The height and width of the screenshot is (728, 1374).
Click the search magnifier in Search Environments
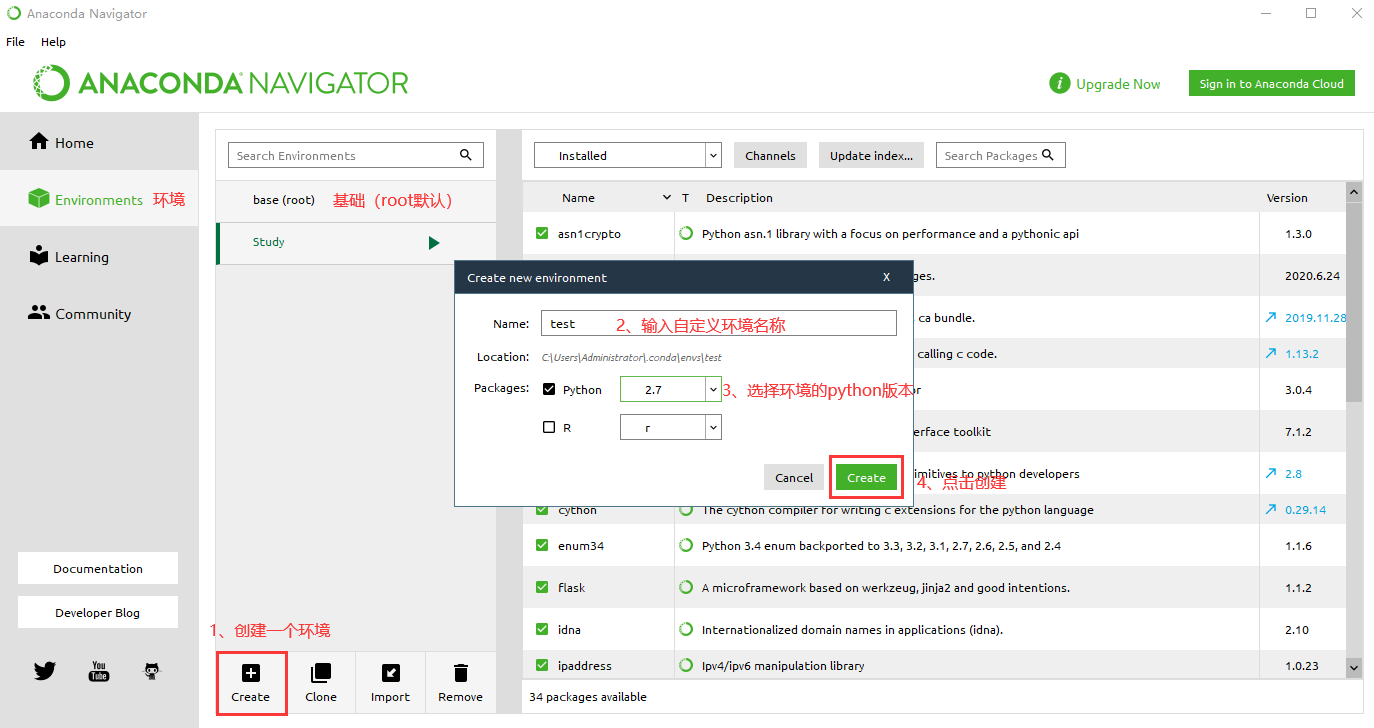[x=466, y=155]
